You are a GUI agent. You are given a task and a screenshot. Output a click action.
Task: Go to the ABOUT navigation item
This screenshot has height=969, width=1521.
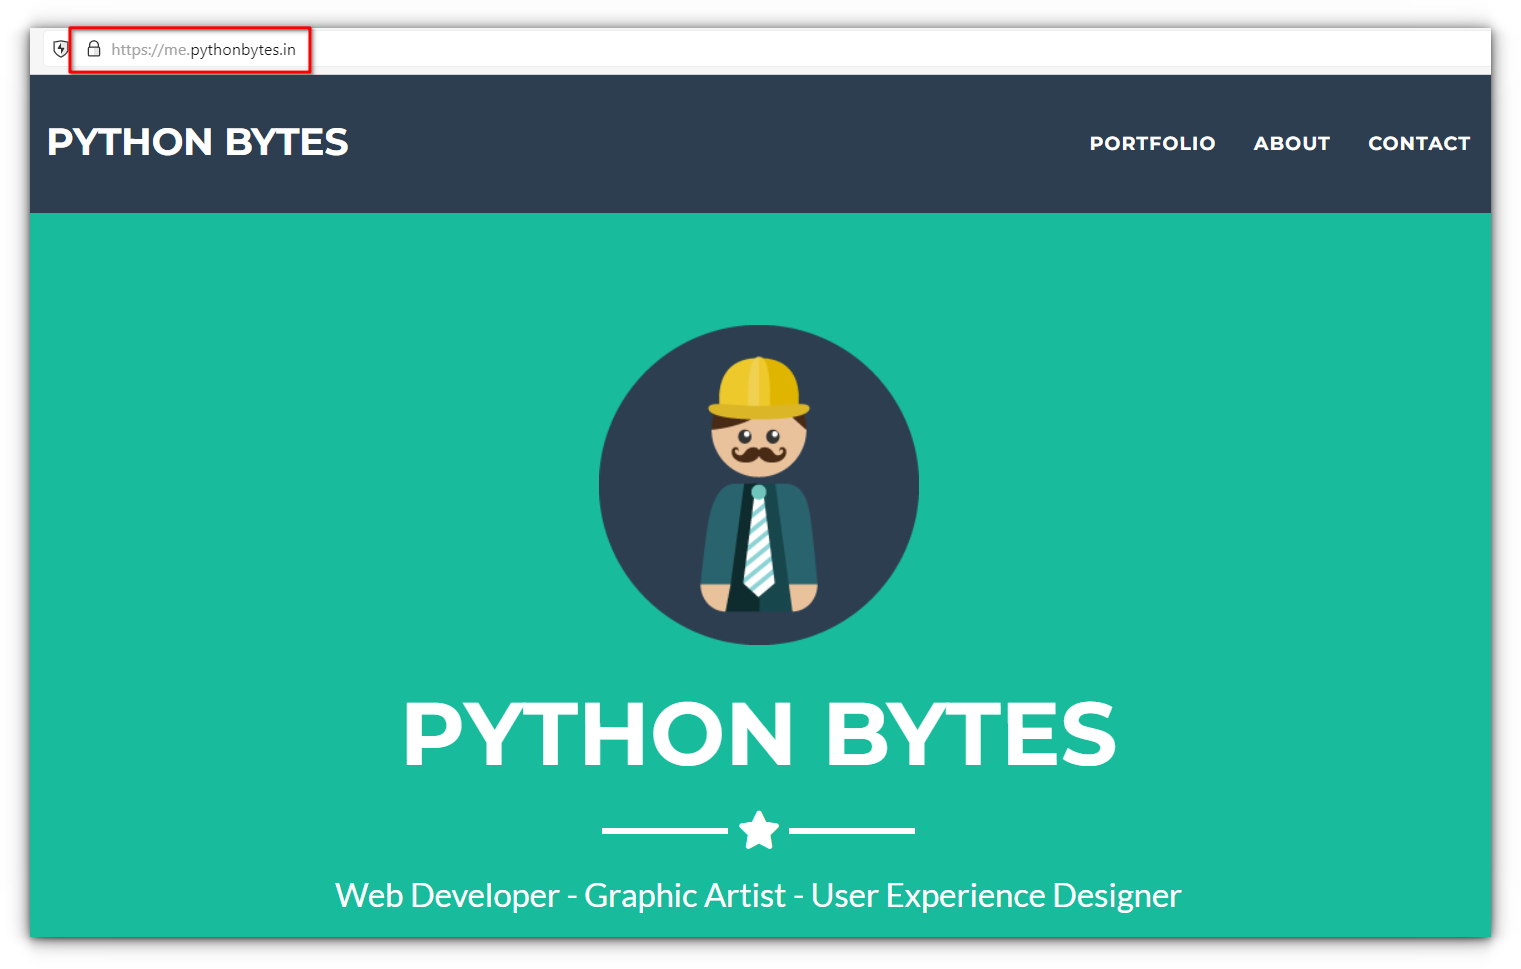(x=1291, y=143)
